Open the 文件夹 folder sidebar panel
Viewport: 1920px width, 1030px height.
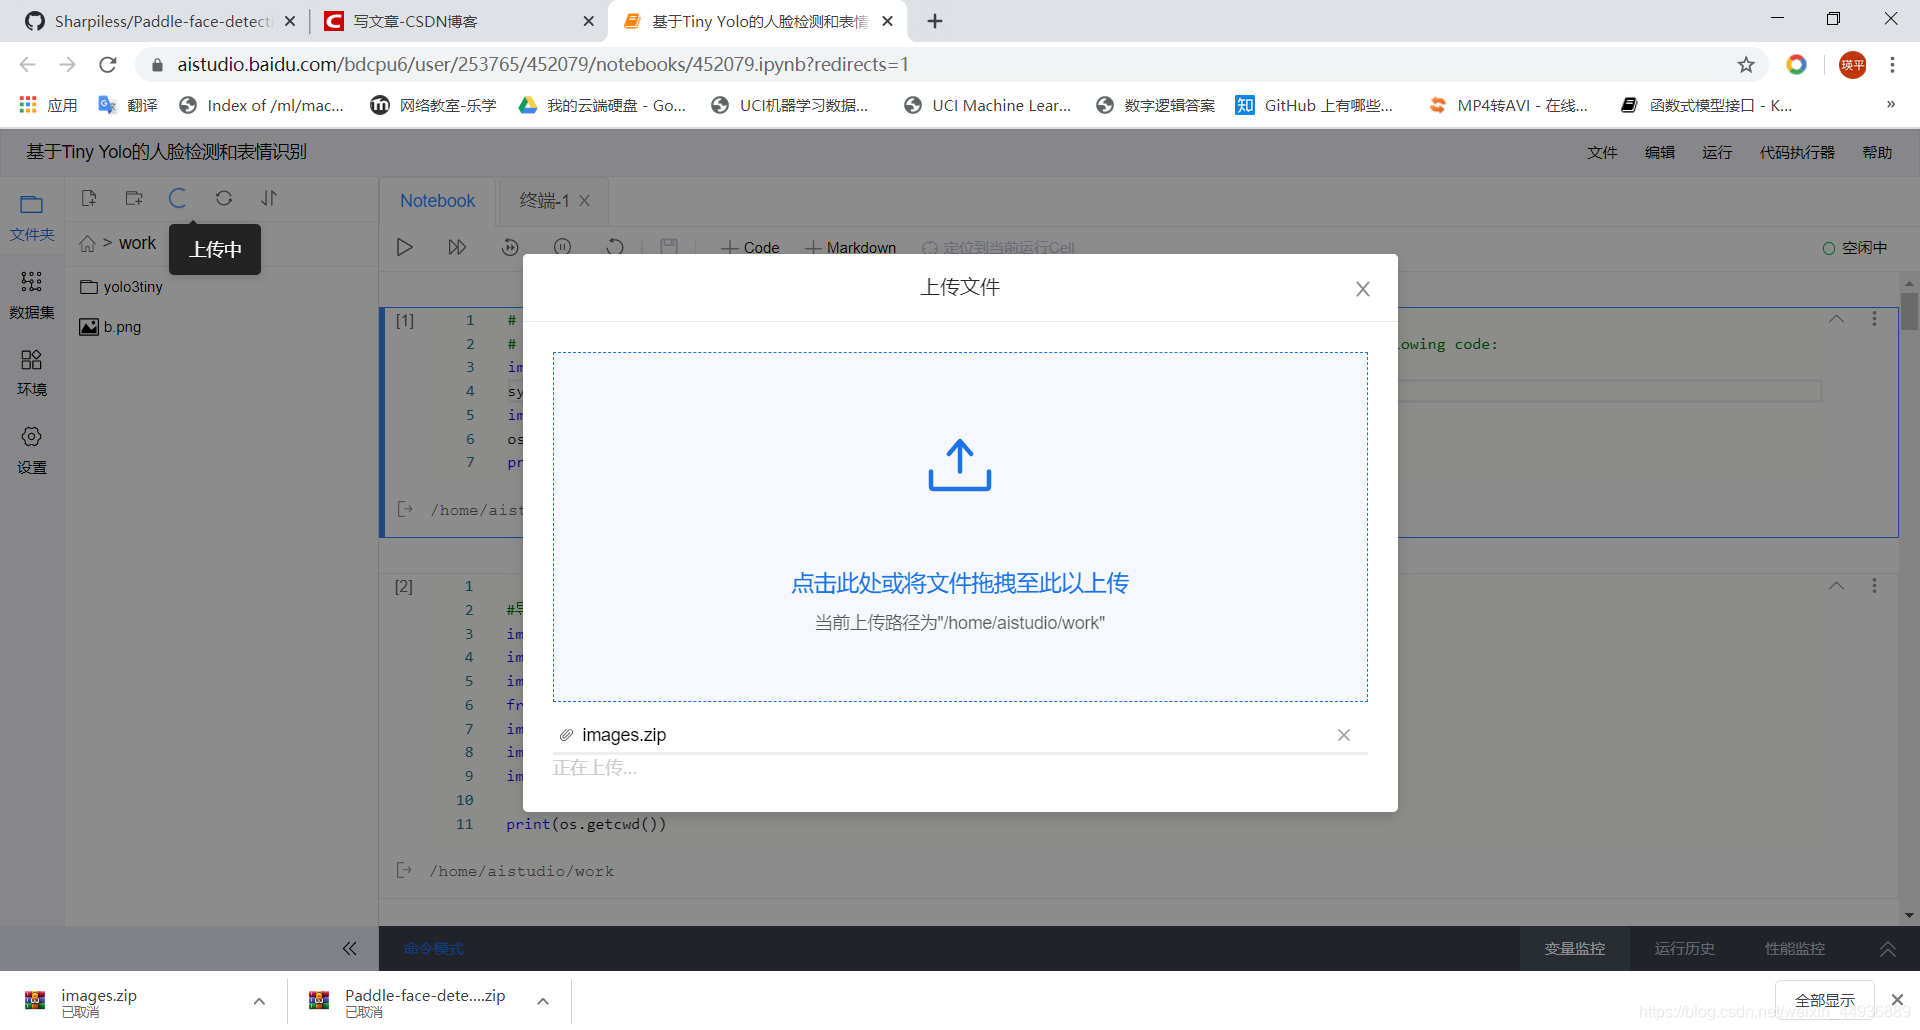click(x=32, y=217)
